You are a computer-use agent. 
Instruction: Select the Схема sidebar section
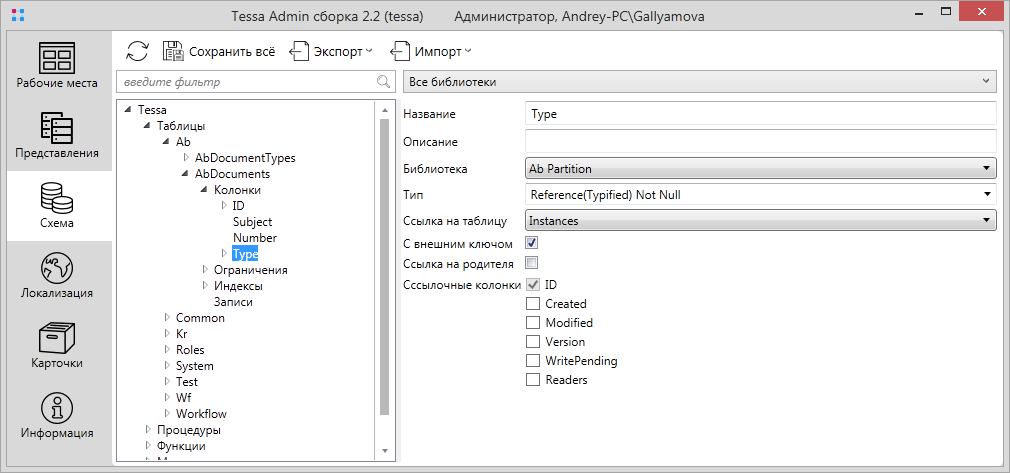tap(57, 205)
